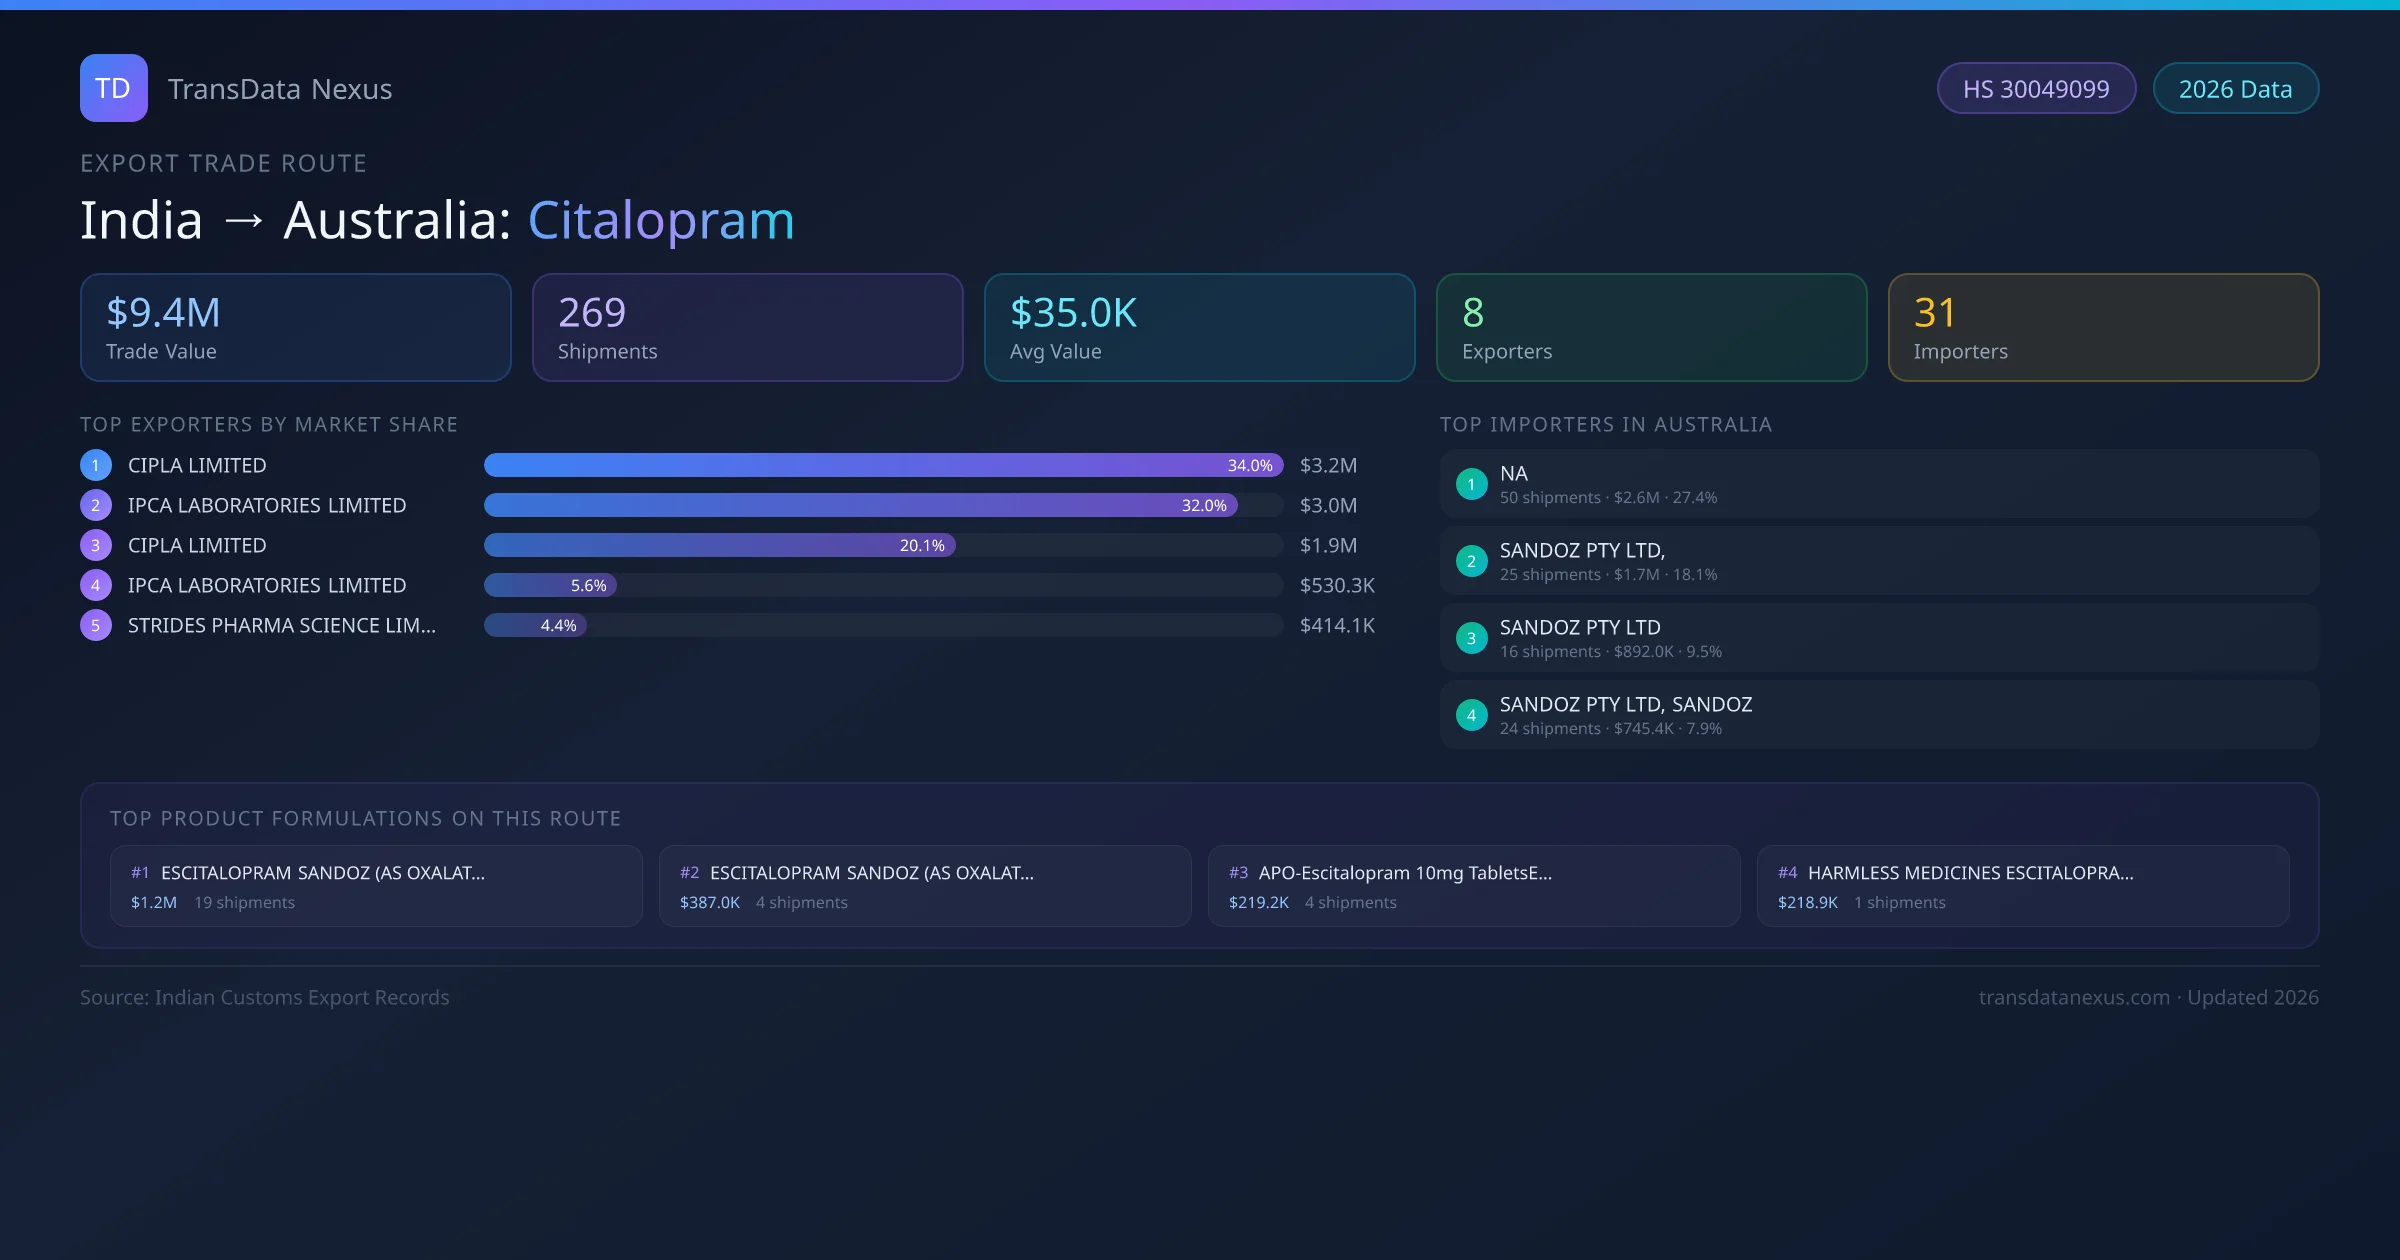Screen dimensions: 2400x1260
Task: Click the TD logo icon
Action: pos(113,88)
